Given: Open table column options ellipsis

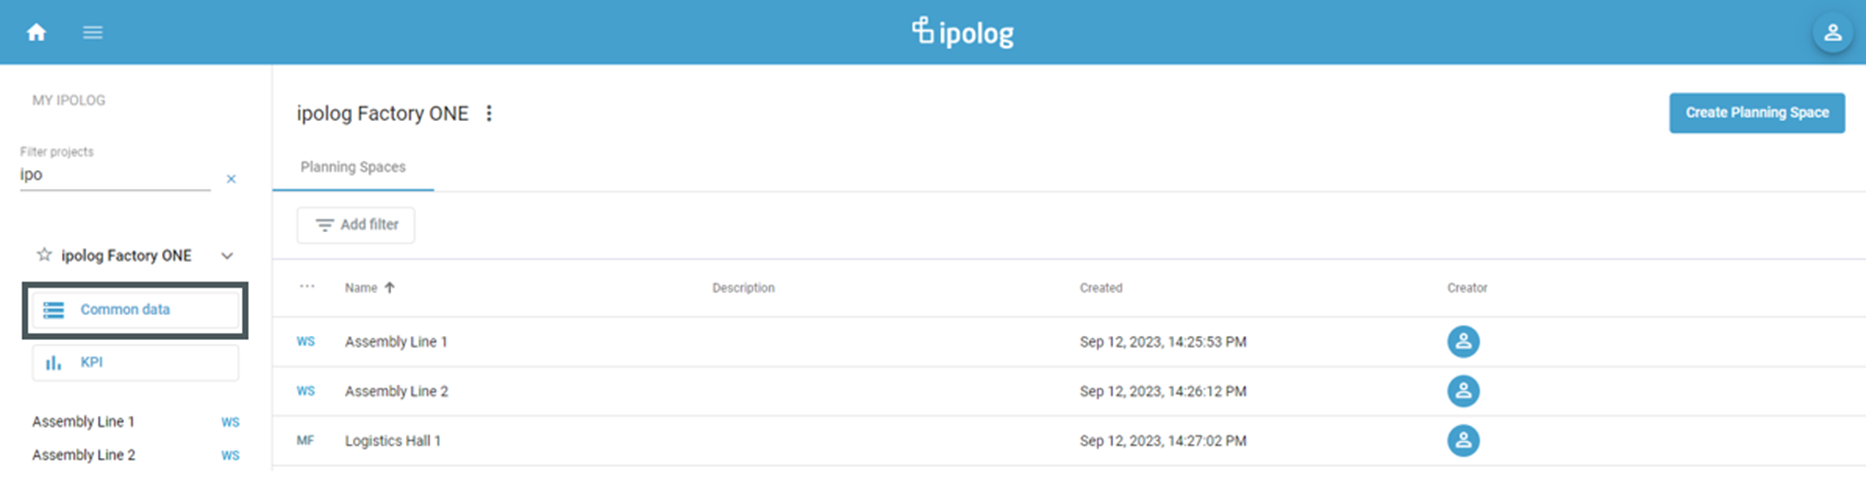Looking at the screenshot, I should (307, 287).
